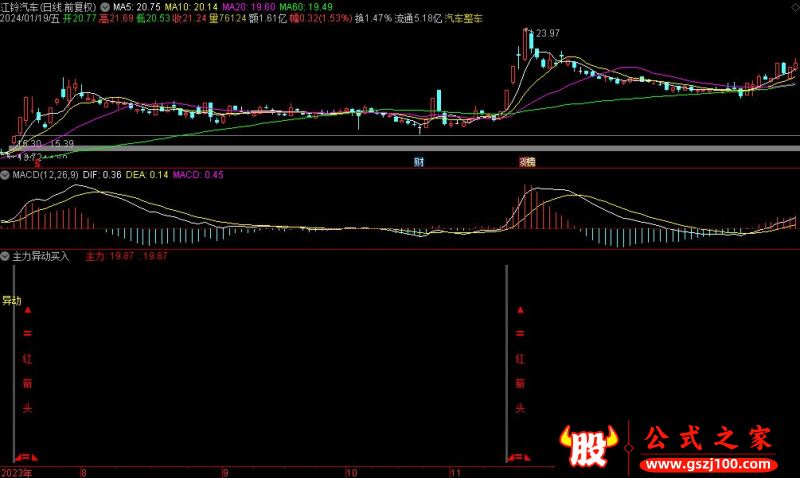Click the DIF: 0.36 value

click(102, 175)
